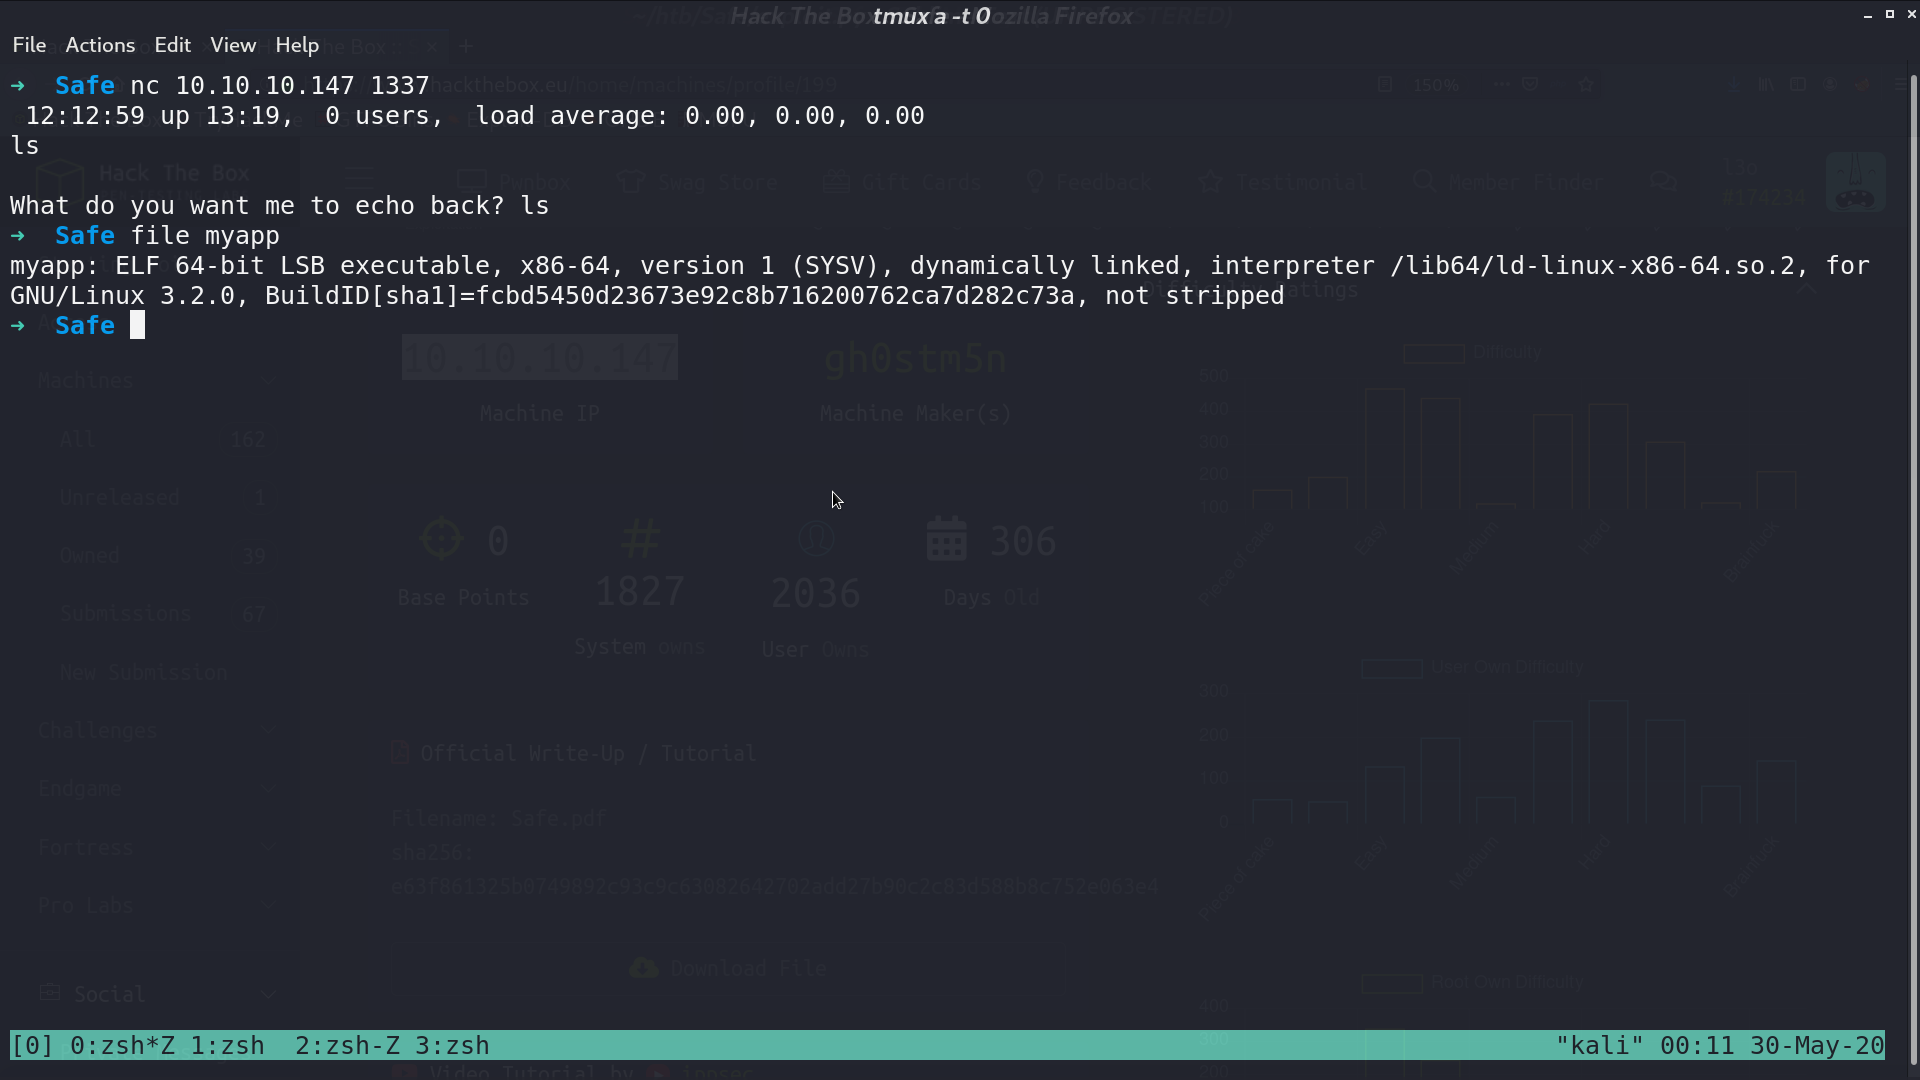Close the terminal window

point(1911,14)
